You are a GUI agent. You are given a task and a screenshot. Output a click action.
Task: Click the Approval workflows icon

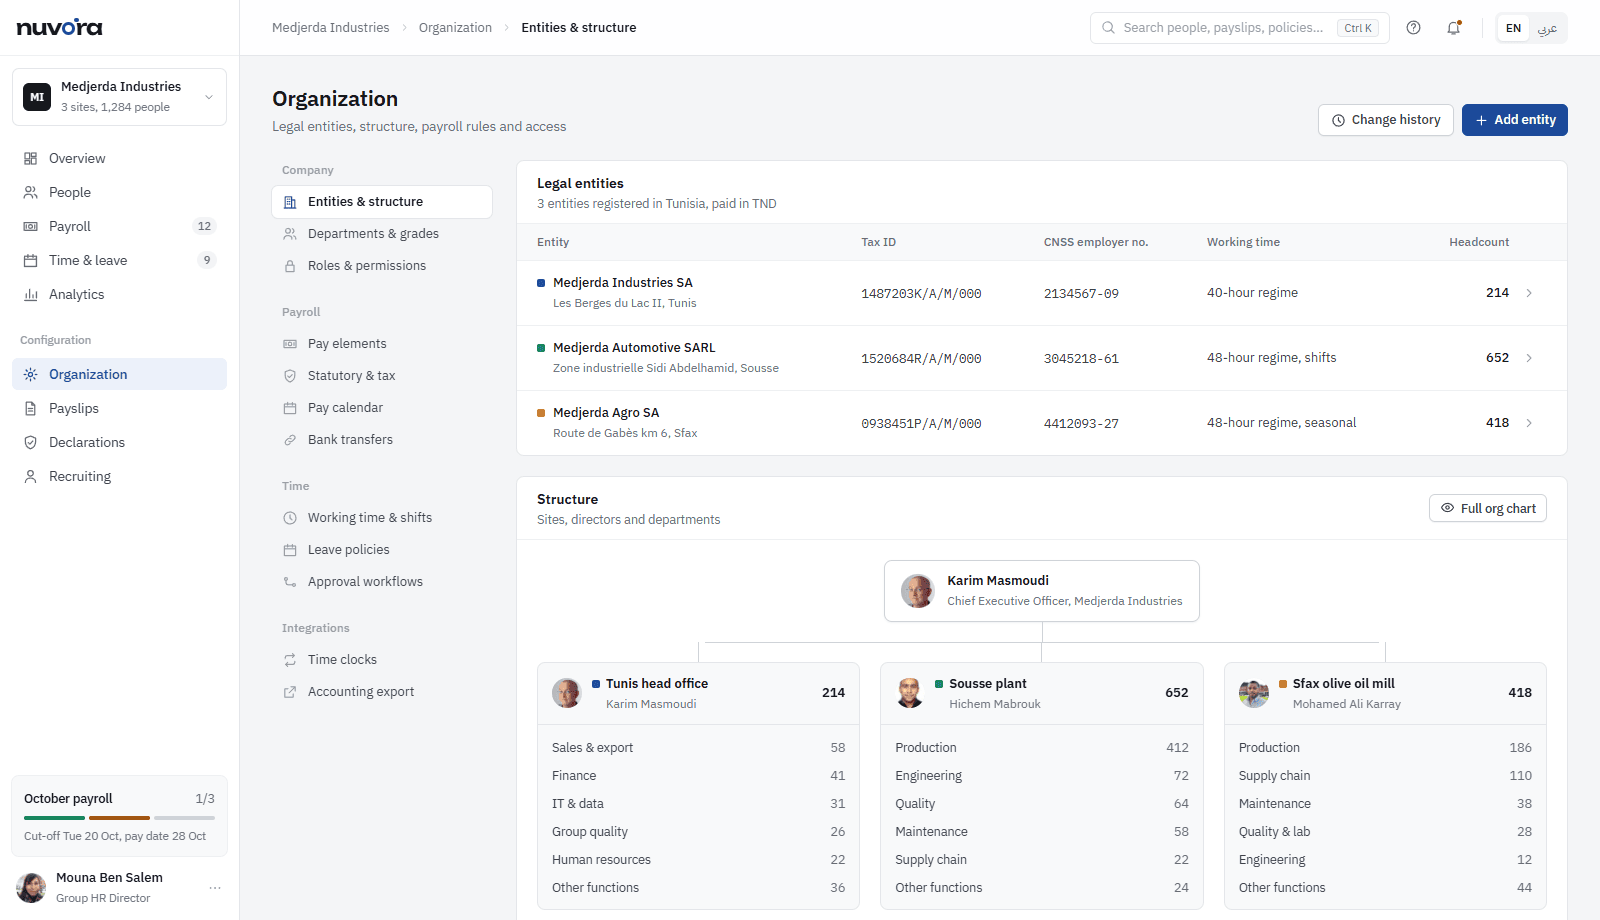pos(290,582)
